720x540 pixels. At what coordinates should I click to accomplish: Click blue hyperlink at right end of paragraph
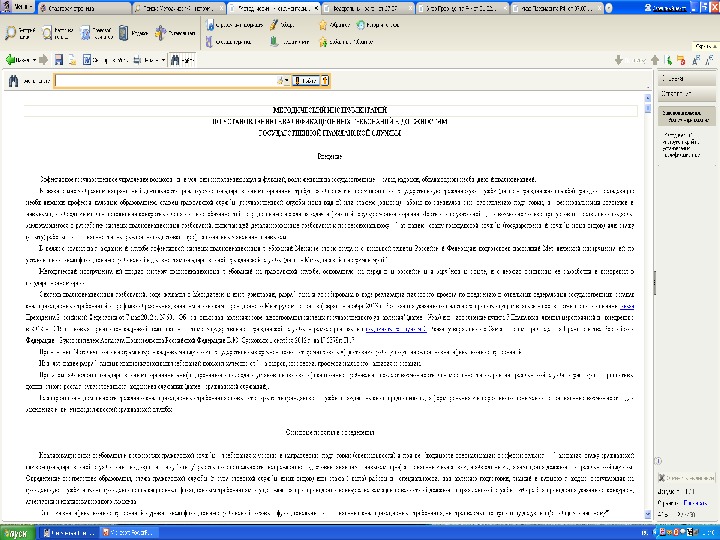tap(627, 306)
